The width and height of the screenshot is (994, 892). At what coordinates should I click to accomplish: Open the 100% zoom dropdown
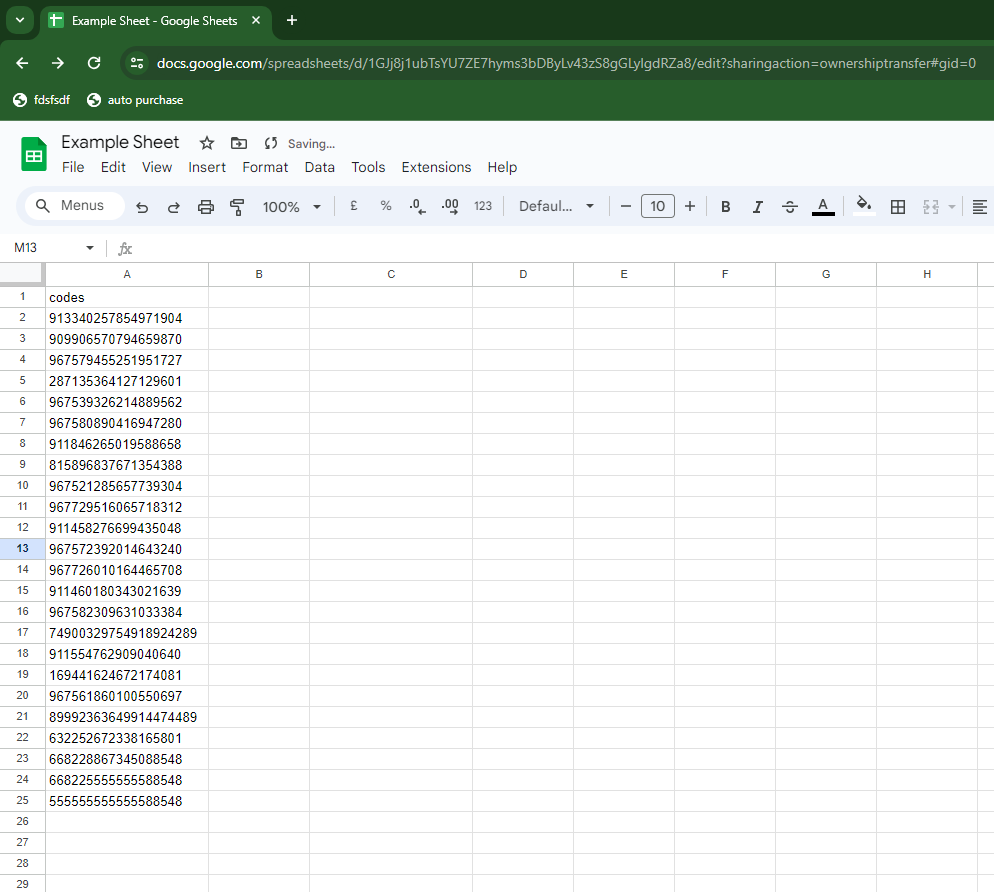[291, 207]
